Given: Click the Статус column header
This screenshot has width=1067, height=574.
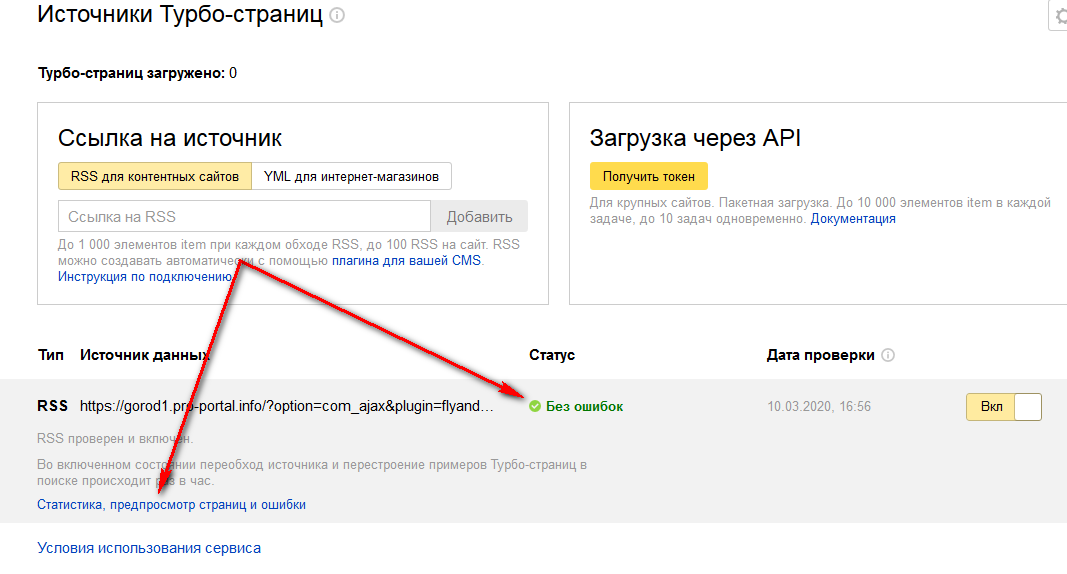Looking at the screenshot, I should (x=552, y=355).
